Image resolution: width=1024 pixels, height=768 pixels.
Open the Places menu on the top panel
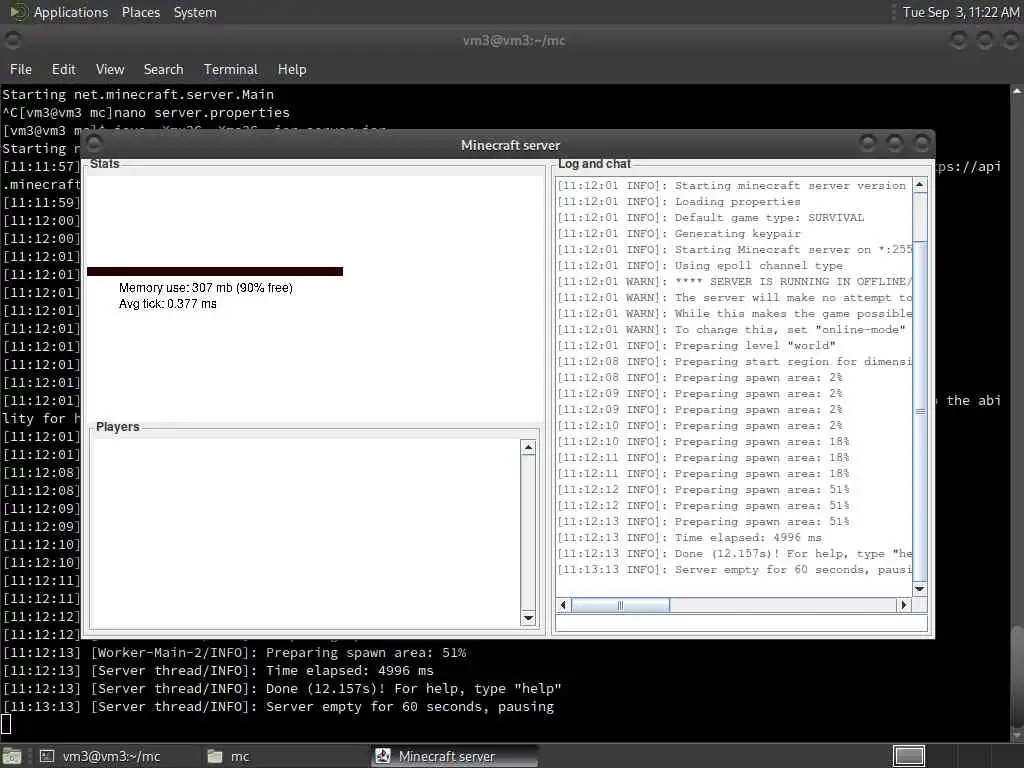pos(140,12)
